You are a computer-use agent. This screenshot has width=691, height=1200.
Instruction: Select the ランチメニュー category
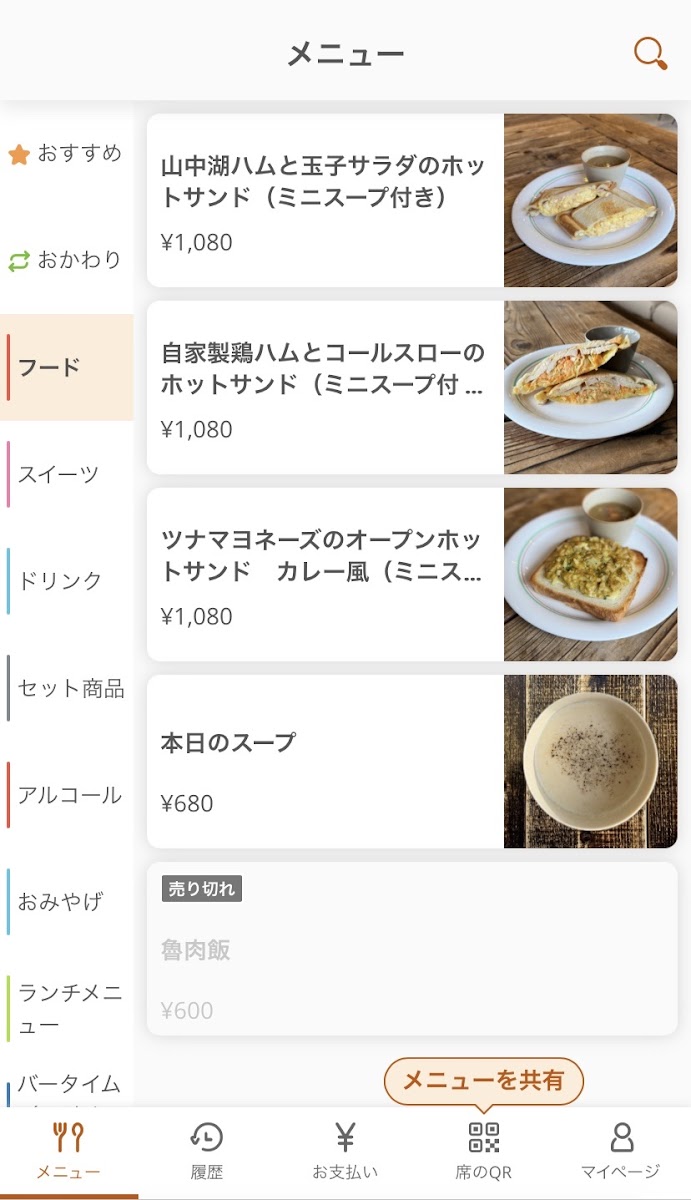click(68, 1008)
